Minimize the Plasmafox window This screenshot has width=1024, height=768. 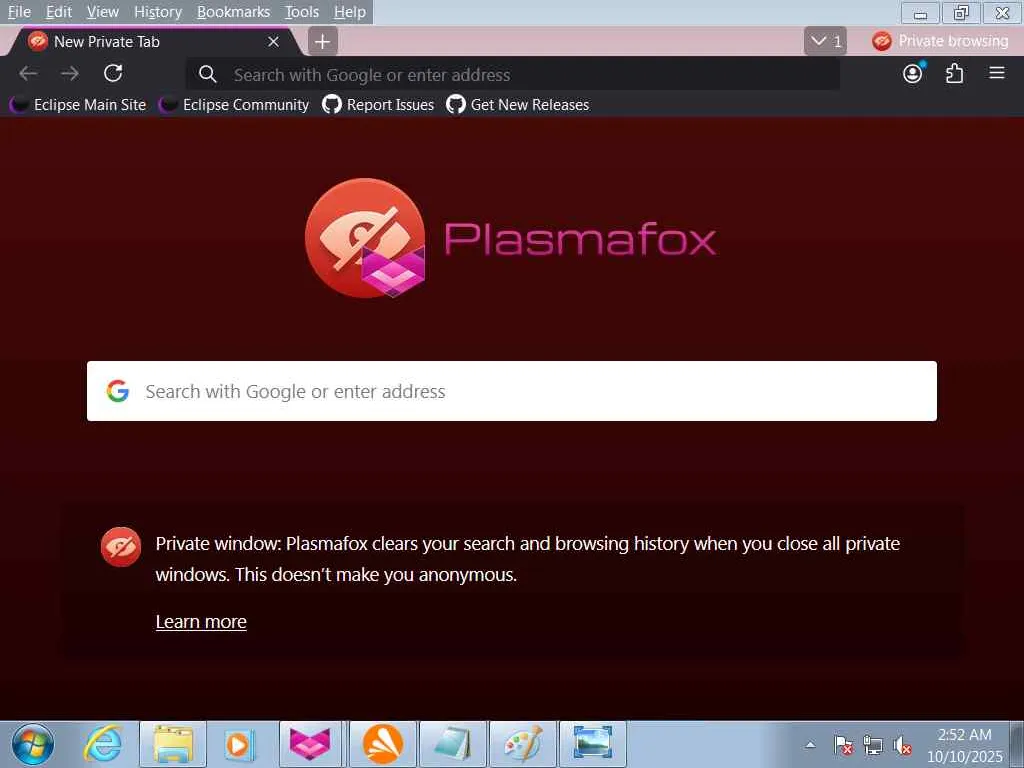pyautogui.click(x=920, y=12)
